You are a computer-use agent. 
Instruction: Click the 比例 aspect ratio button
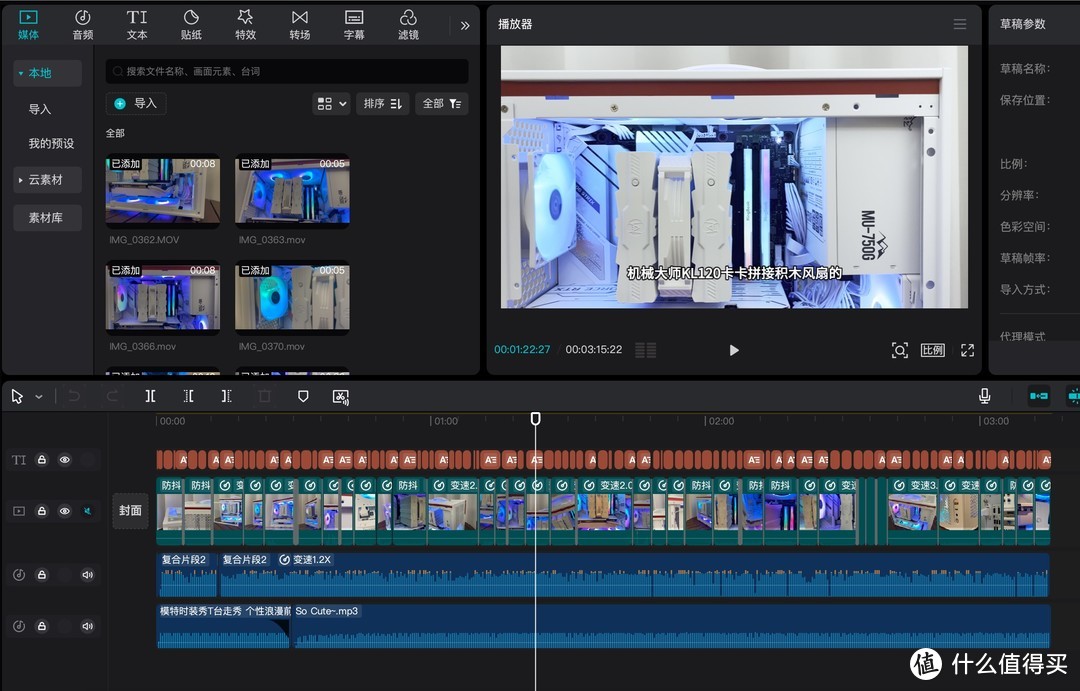[x=932, y=350]
